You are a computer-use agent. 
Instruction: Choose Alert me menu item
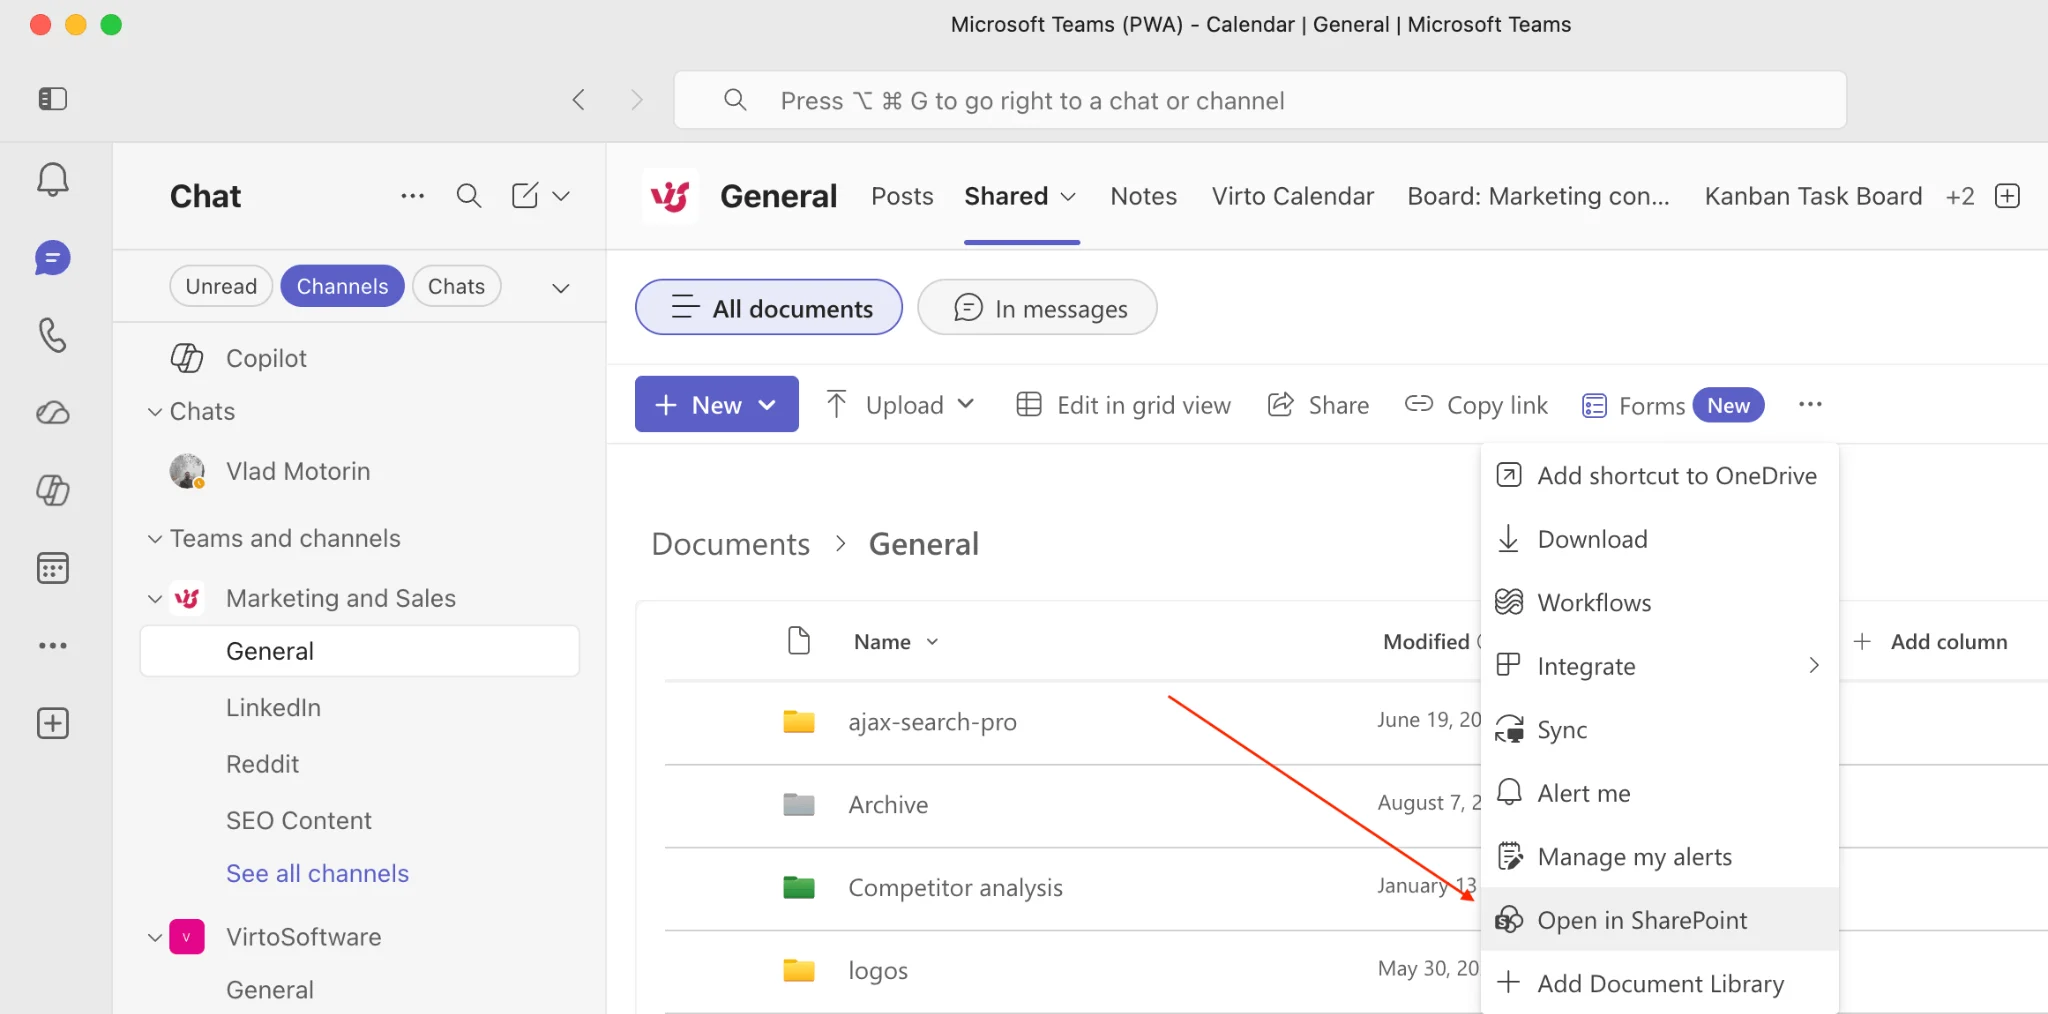[x=1660, y=793]
